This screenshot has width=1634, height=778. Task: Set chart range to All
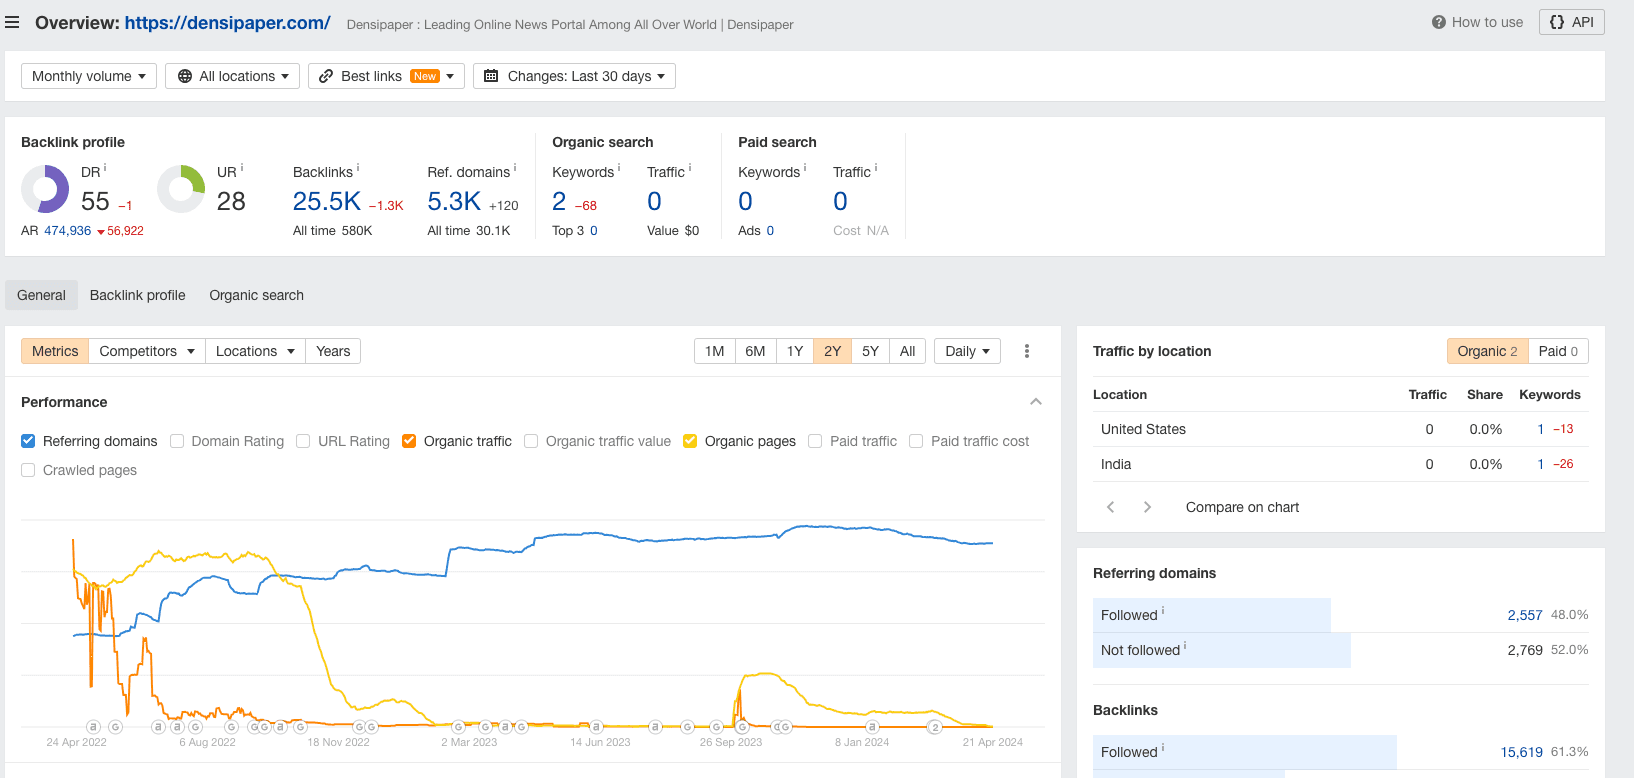coord(907,351)
